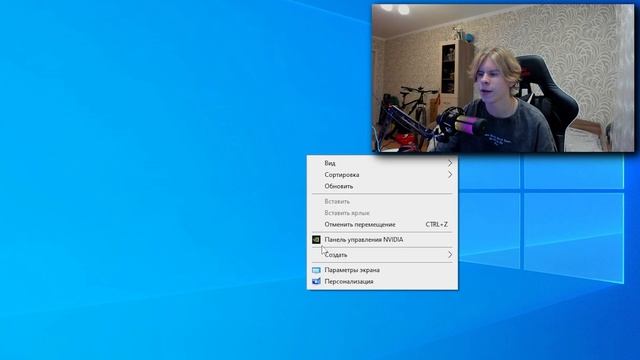Click the NVIDIA control panel icon
Viewport: 640px width, 360px height.
coord(316,240)
